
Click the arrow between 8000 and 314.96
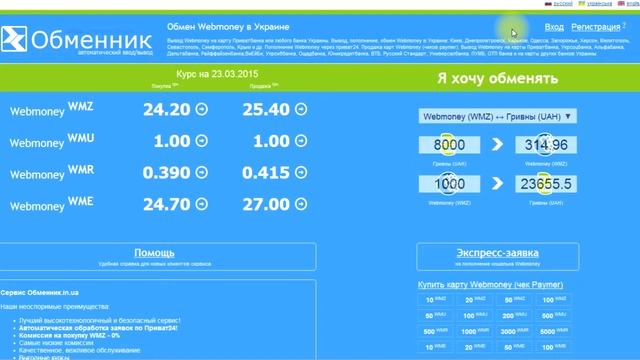point(497,144)
